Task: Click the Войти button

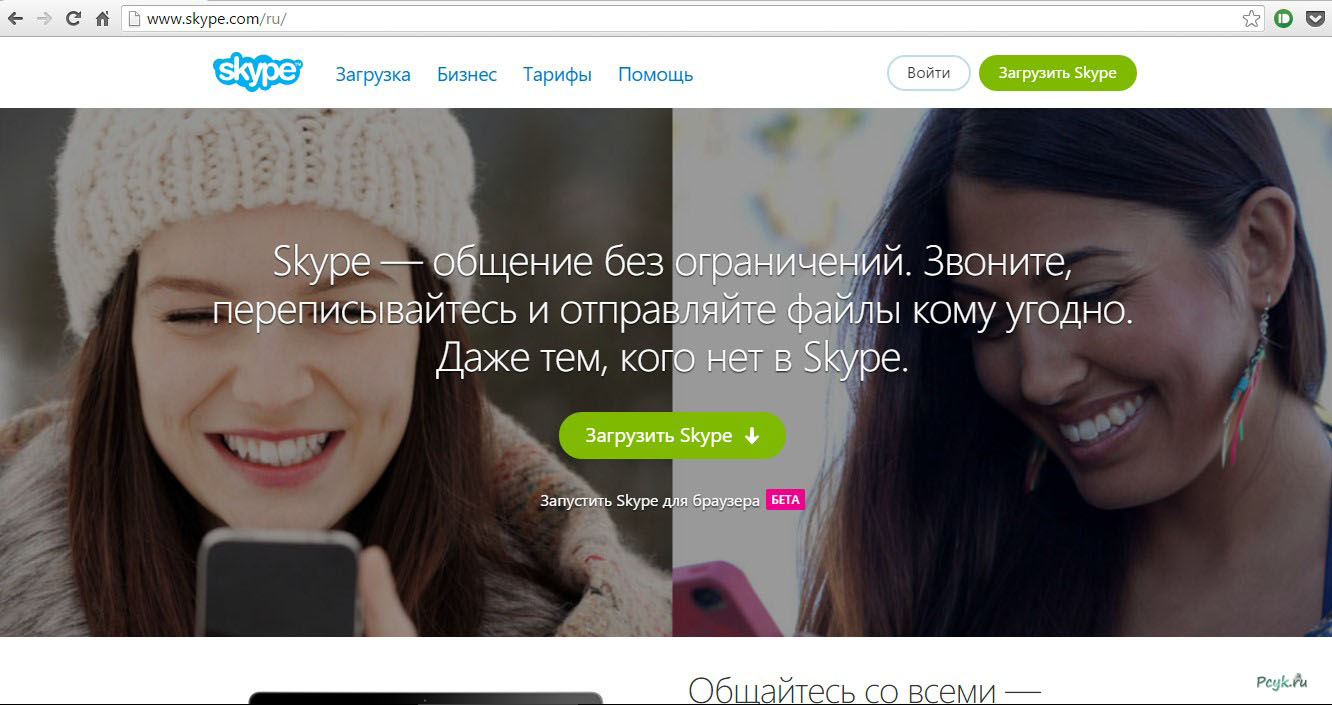Action: coord(927,72)
